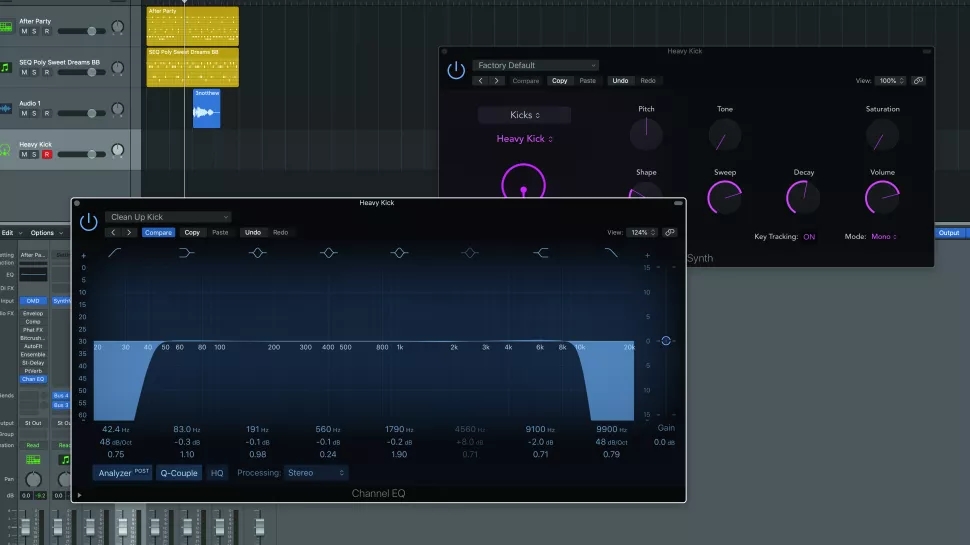The width and height of the screenshot is (970, 545).
Task: Mute the After Party track
Action: click(23, 31)
